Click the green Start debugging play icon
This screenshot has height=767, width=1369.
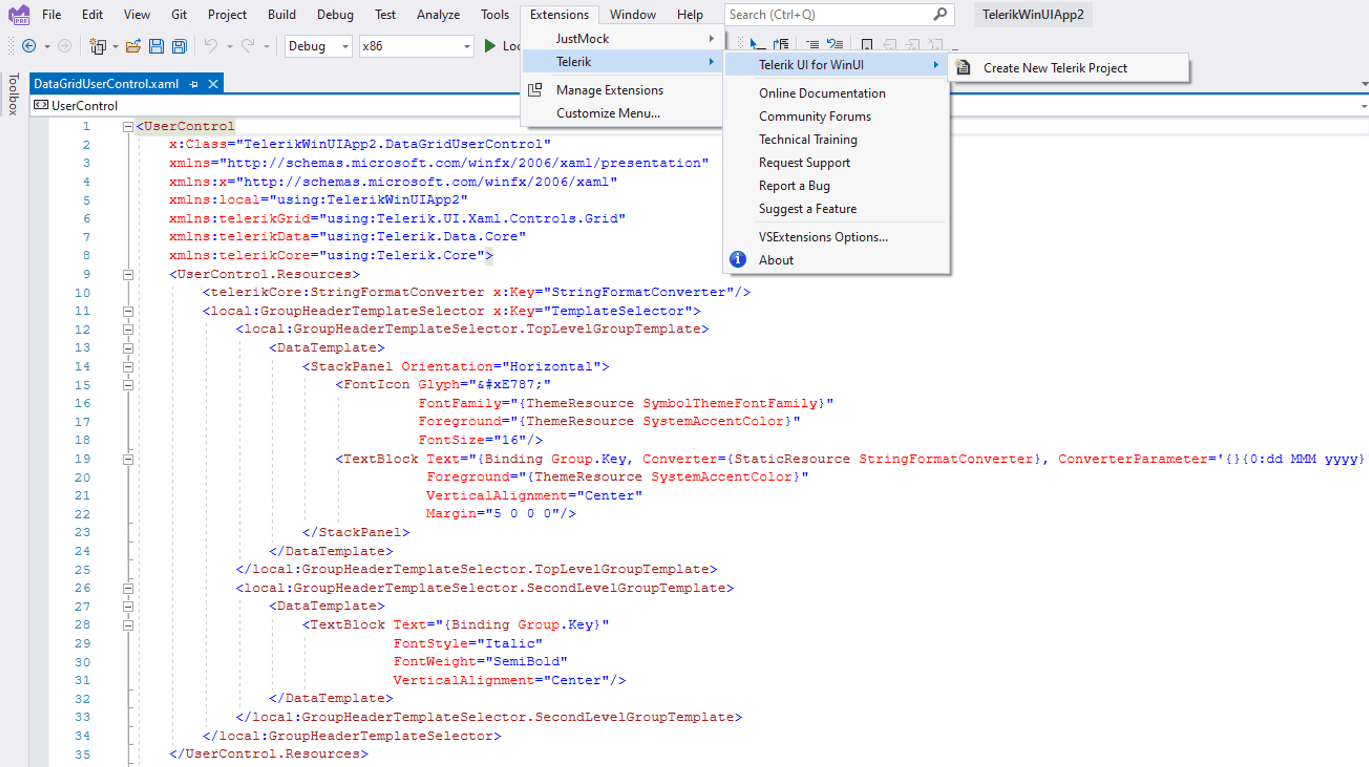(490, 46)
